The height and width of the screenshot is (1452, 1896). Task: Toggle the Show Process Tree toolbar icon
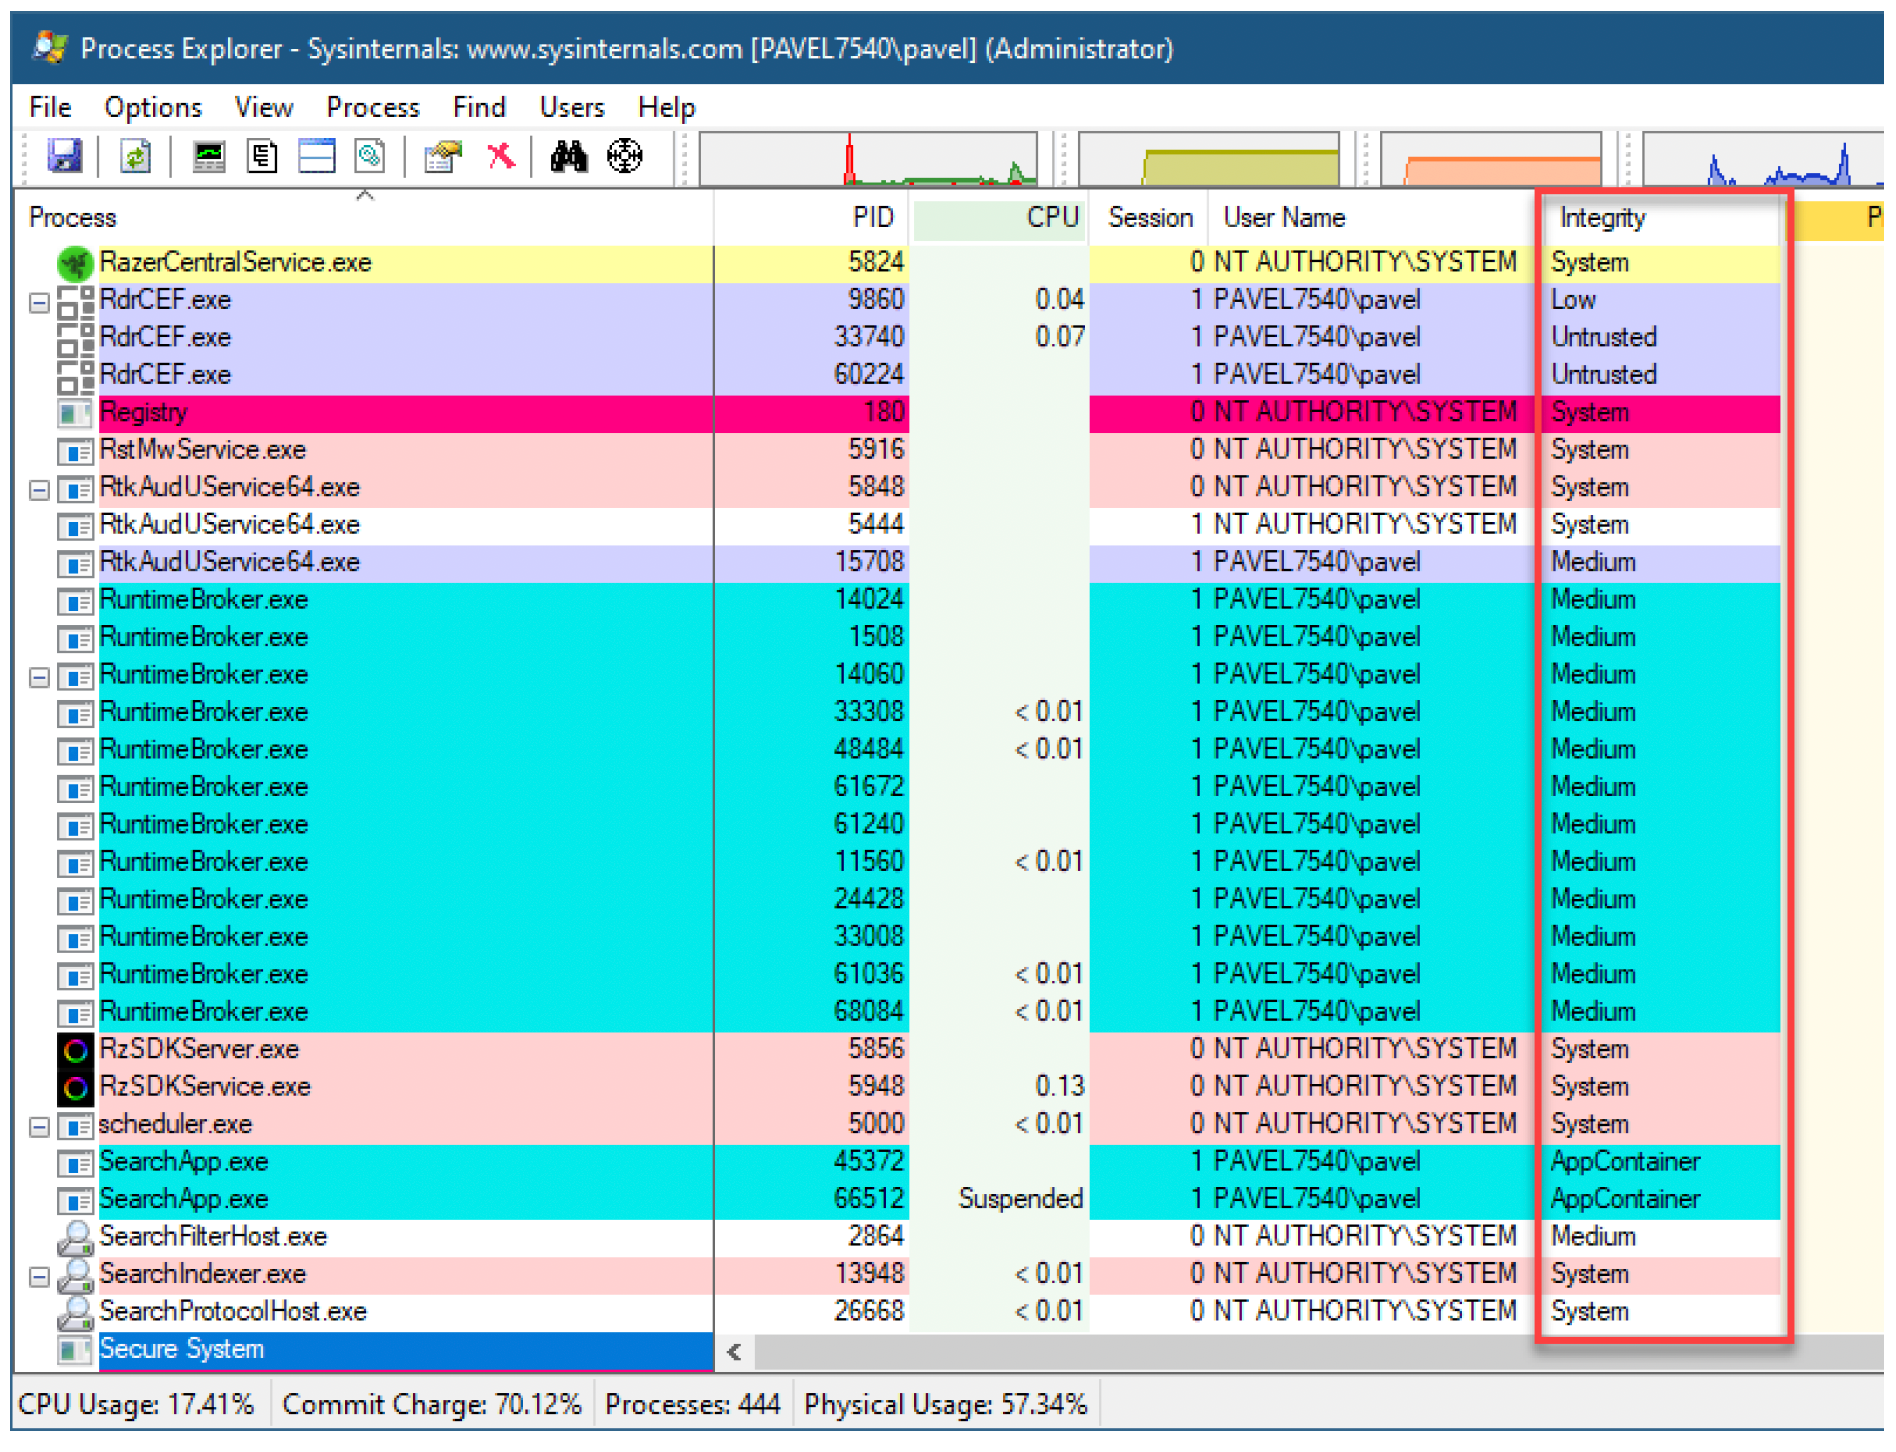(x=263, y=157)
